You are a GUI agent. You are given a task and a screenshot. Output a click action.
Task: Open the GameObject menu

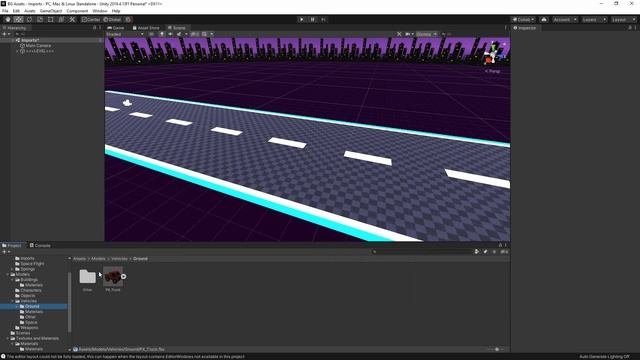[x=51, y=11]
